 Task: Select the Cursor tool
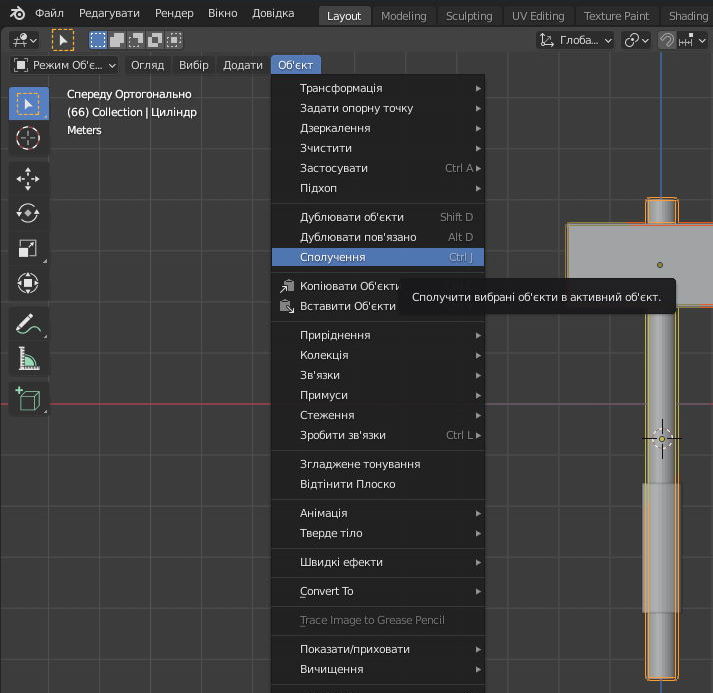pyautogui.click(x=29, y=138)
